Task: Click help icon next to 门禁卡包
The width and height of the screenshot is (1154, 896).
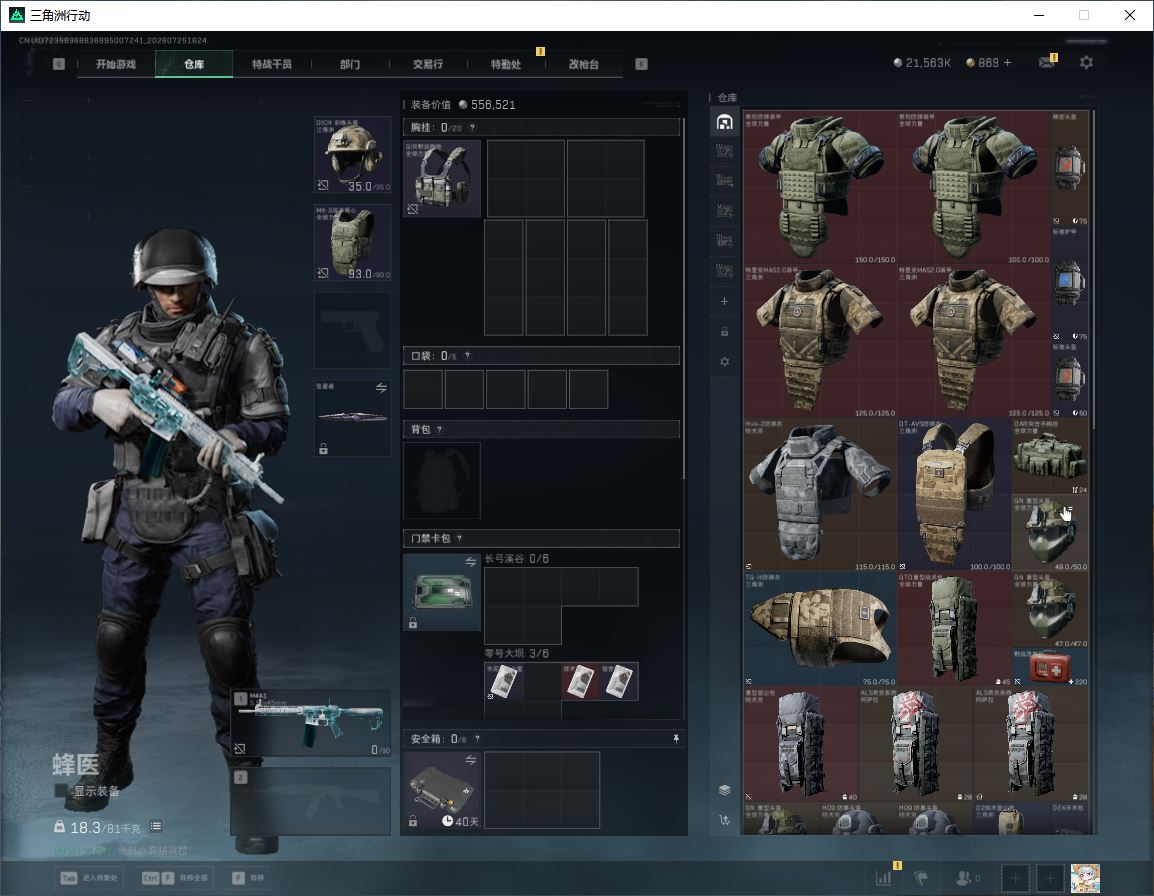Action: [x=459, y=538]
